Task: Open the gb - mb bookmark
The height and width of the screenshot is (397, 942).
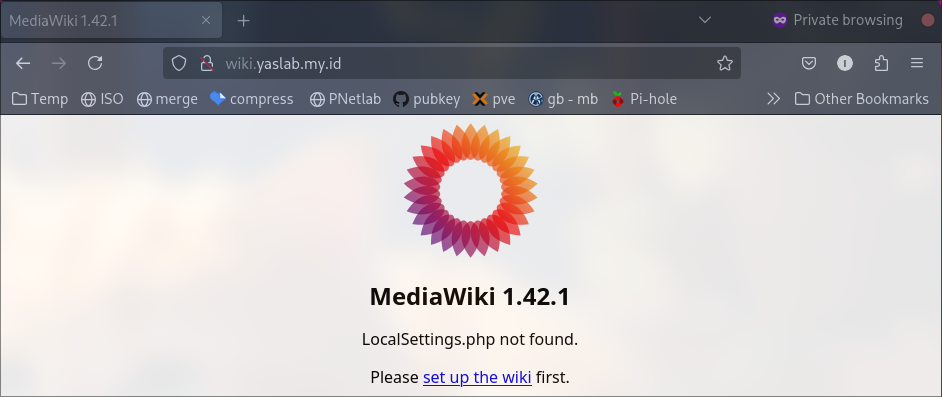Action: (x=563, y=99)
